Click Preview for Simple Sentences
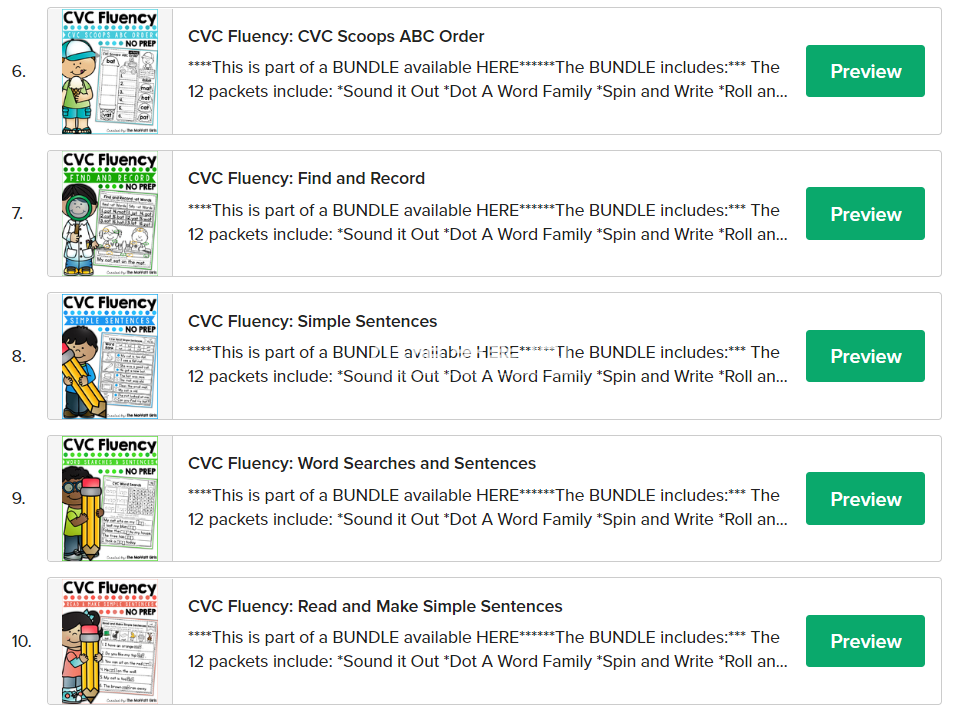 click(864, 356)
